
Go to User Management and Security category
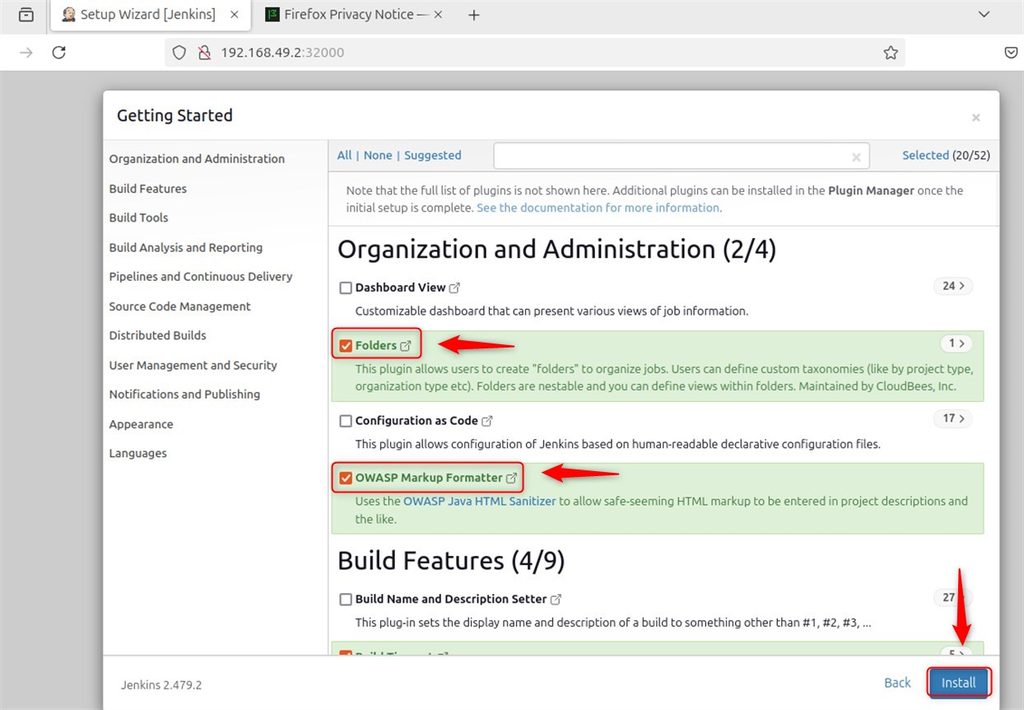193,365
